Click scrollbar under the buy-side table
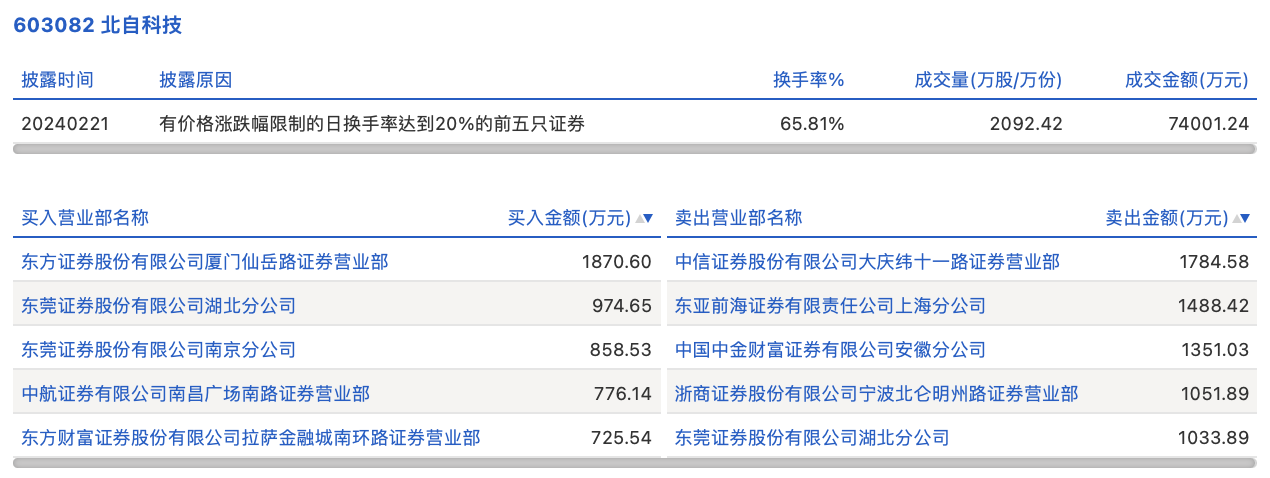The height and width of the screenshot is (478, 1270). click(x=336, y=463)
